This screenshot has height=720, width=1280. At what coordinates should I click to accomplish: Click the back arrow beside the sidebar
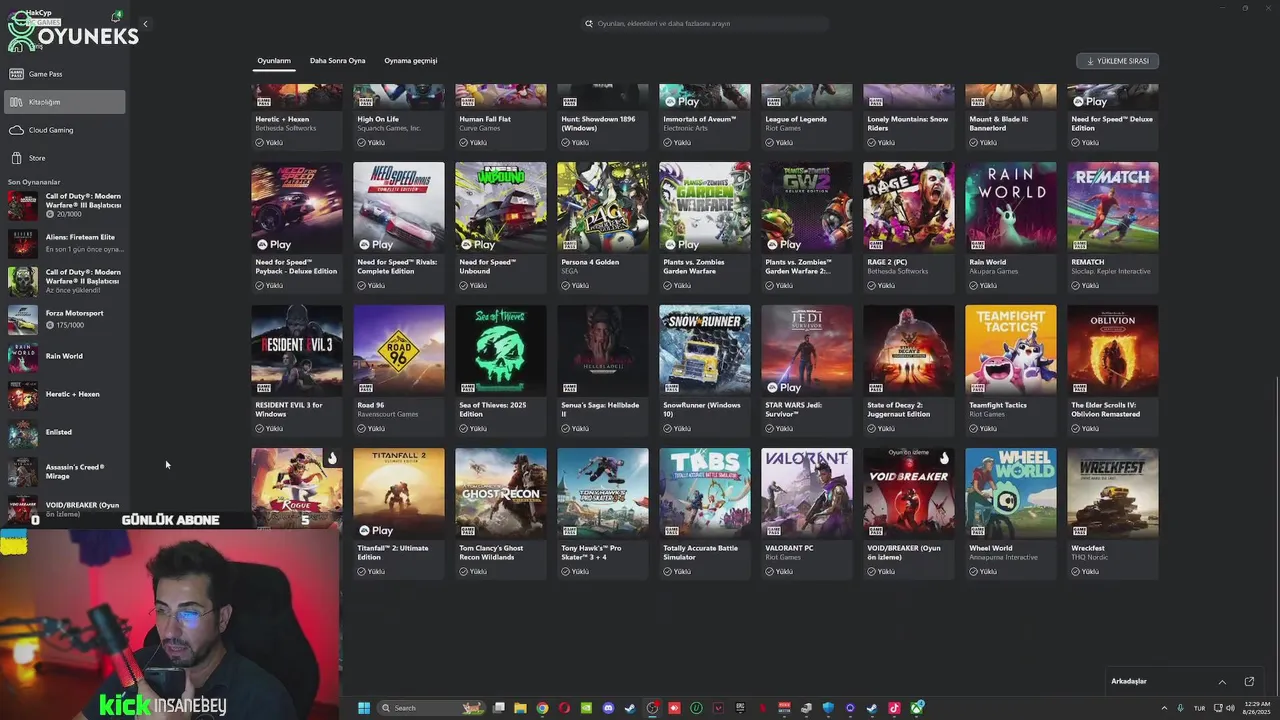145,24
